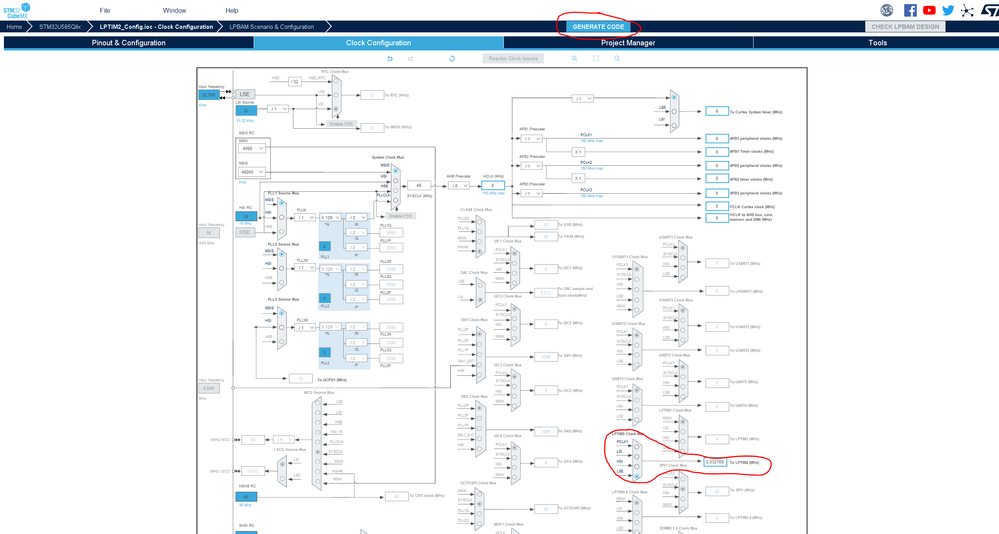This screenshot has height=534, width=999.
Task: Open the AHB Prescaler dropdown
Action: click(458, 185)
